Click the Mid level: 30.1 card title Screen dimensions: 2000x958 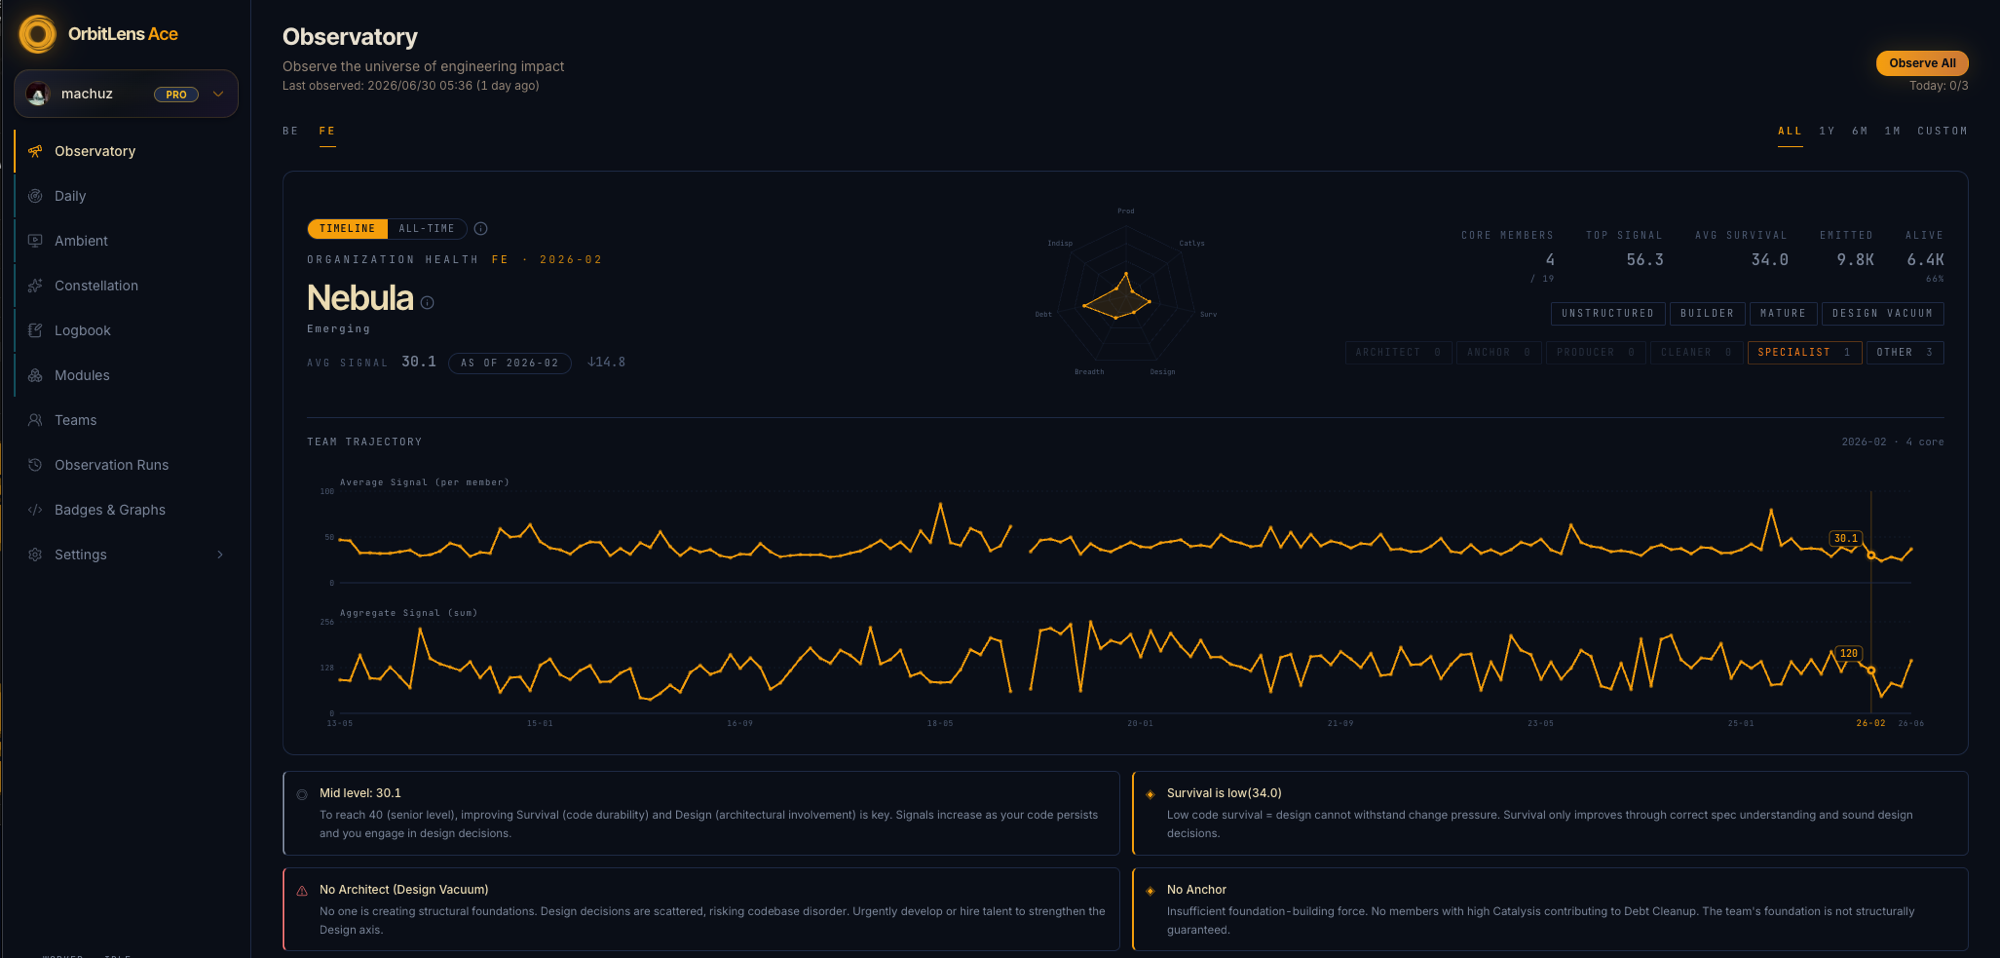[x=360, y=793]
